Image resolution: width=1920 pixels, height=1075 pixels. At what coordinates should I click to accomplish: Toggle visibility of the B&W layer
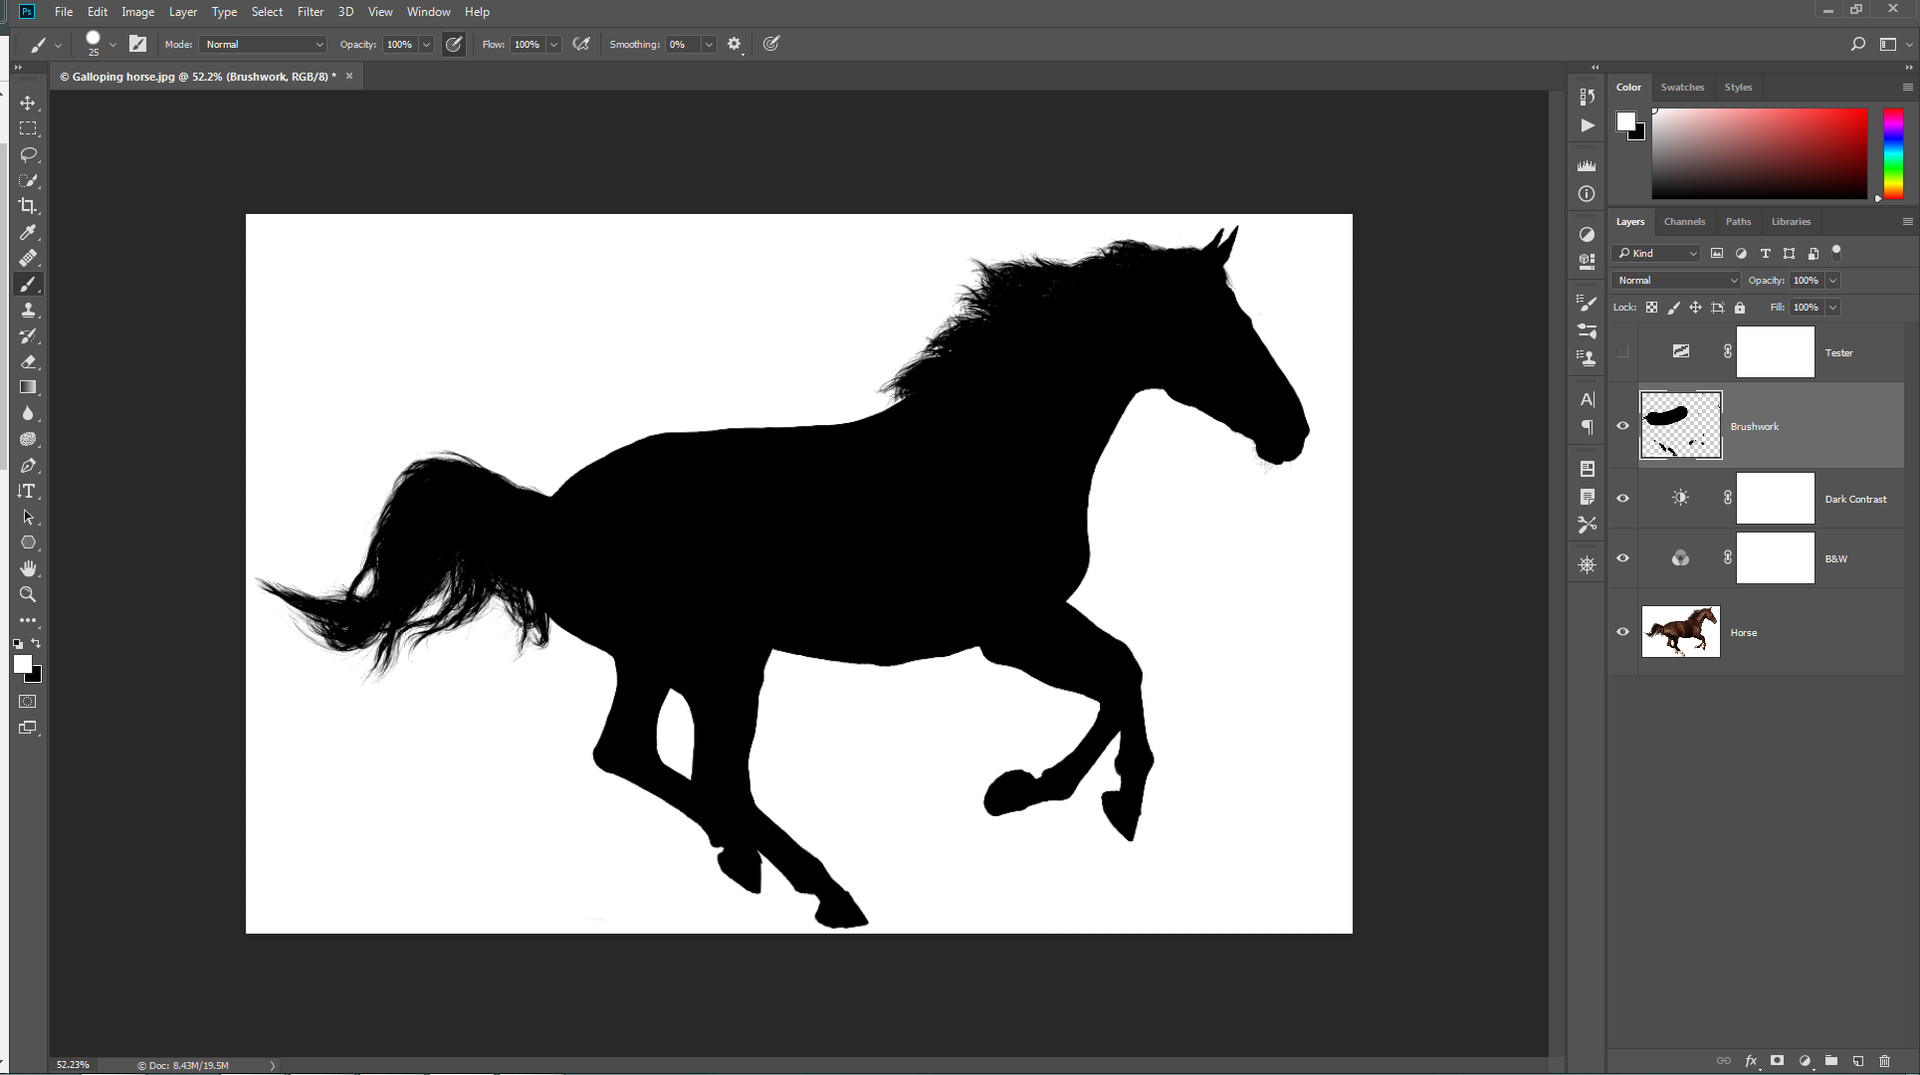tap(1623, 558)
